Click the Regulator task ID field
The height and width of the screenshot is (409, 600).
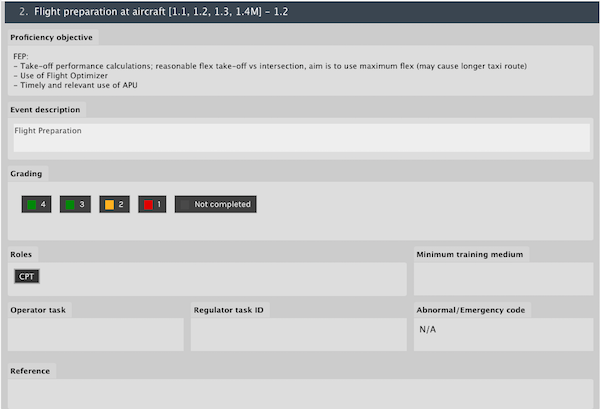pos(298,334)
